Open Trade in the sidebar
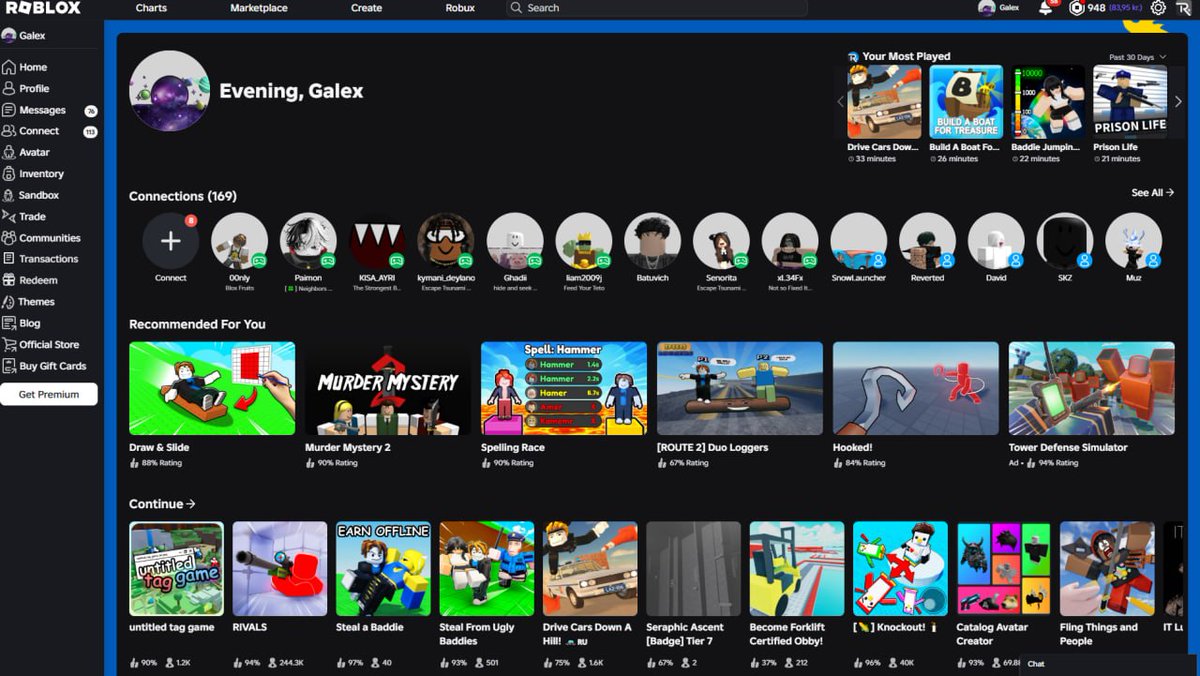The width and height of the screenshot is (1200, 676). tap(25, 216)
